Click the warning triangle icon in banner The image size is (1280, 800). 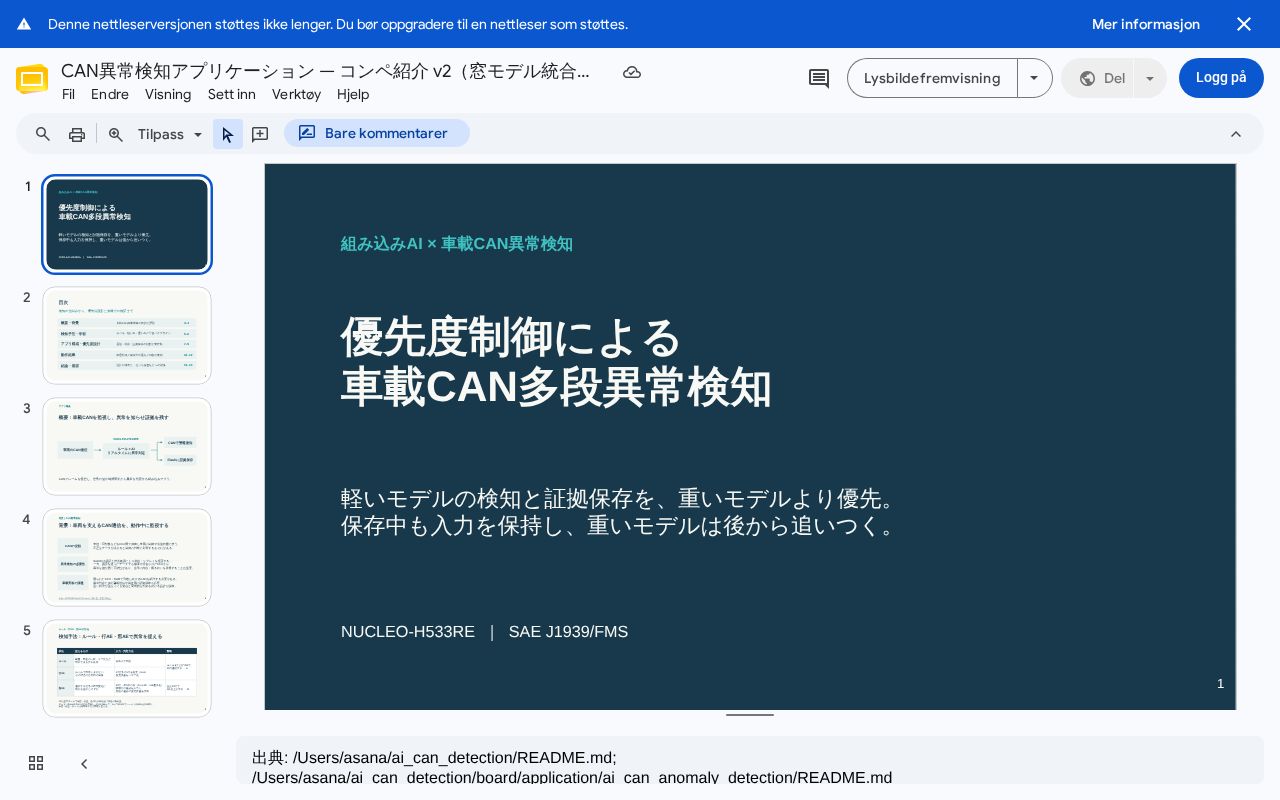click(x=24, y=24)
